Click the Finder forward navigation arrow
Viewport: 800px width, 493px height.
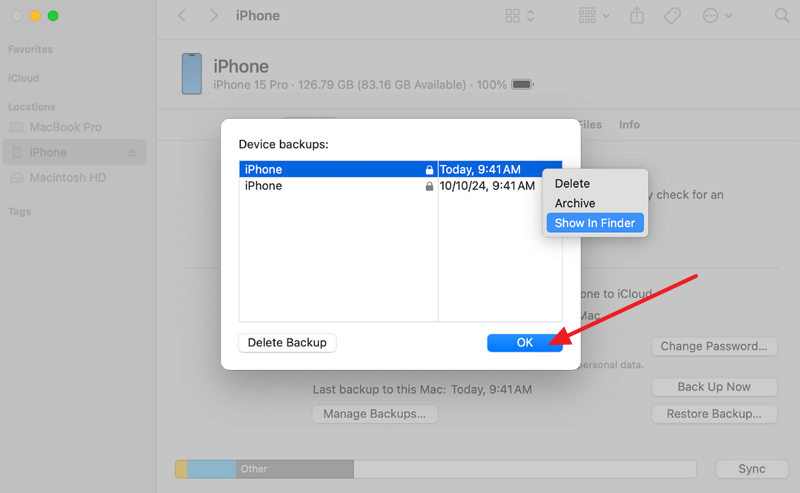point(214,16)
